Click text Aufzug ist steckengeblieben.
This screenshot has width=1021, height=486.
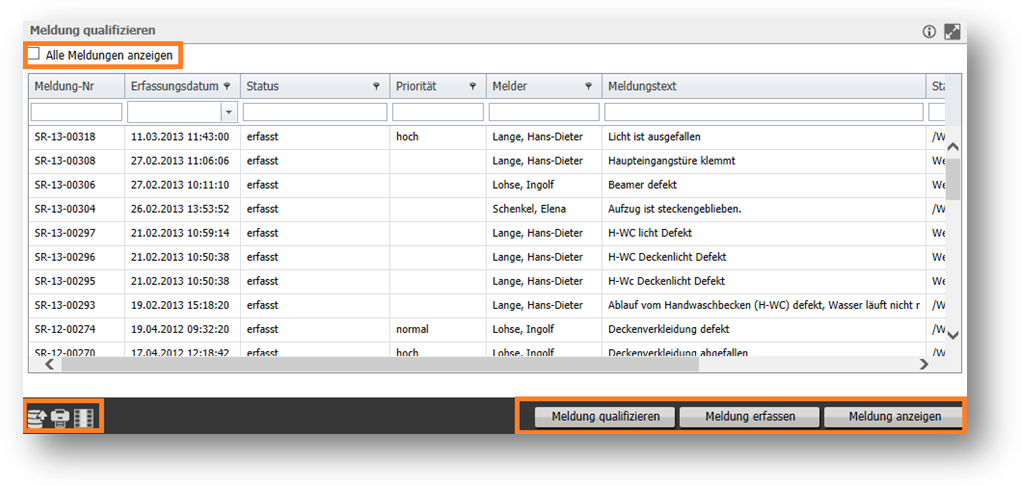point(674,209)
